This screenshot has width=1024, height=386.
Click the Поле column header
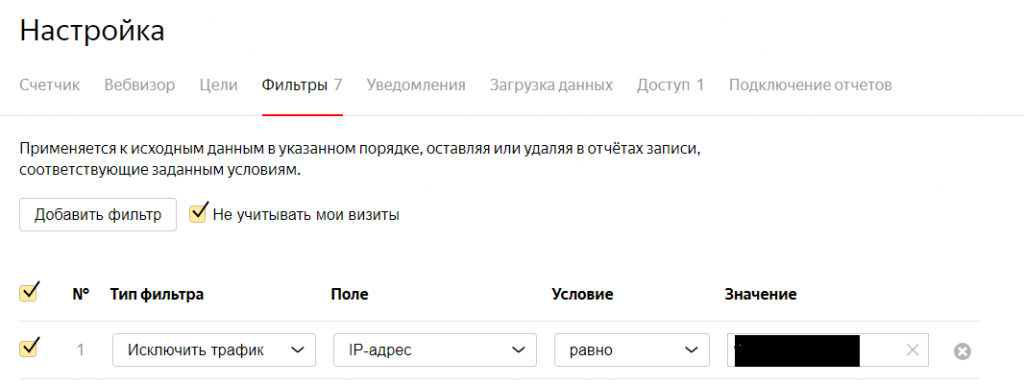(x=349, y=295)
